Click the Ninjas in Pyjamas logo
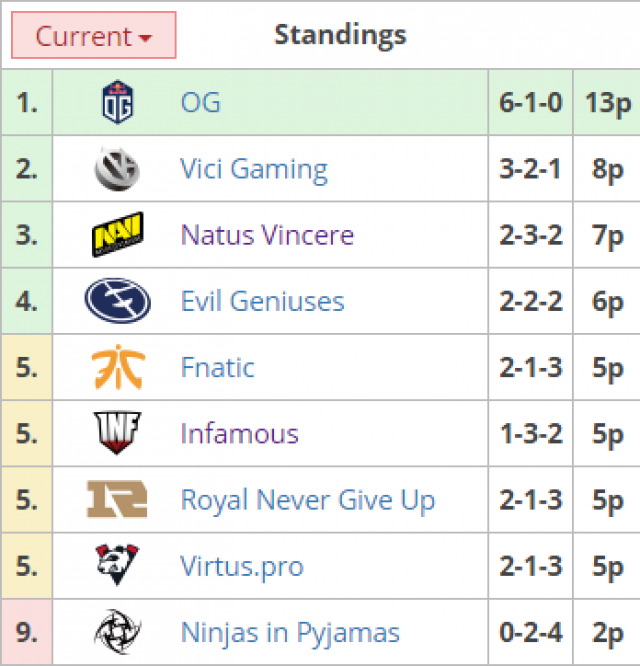 [118, 632]
